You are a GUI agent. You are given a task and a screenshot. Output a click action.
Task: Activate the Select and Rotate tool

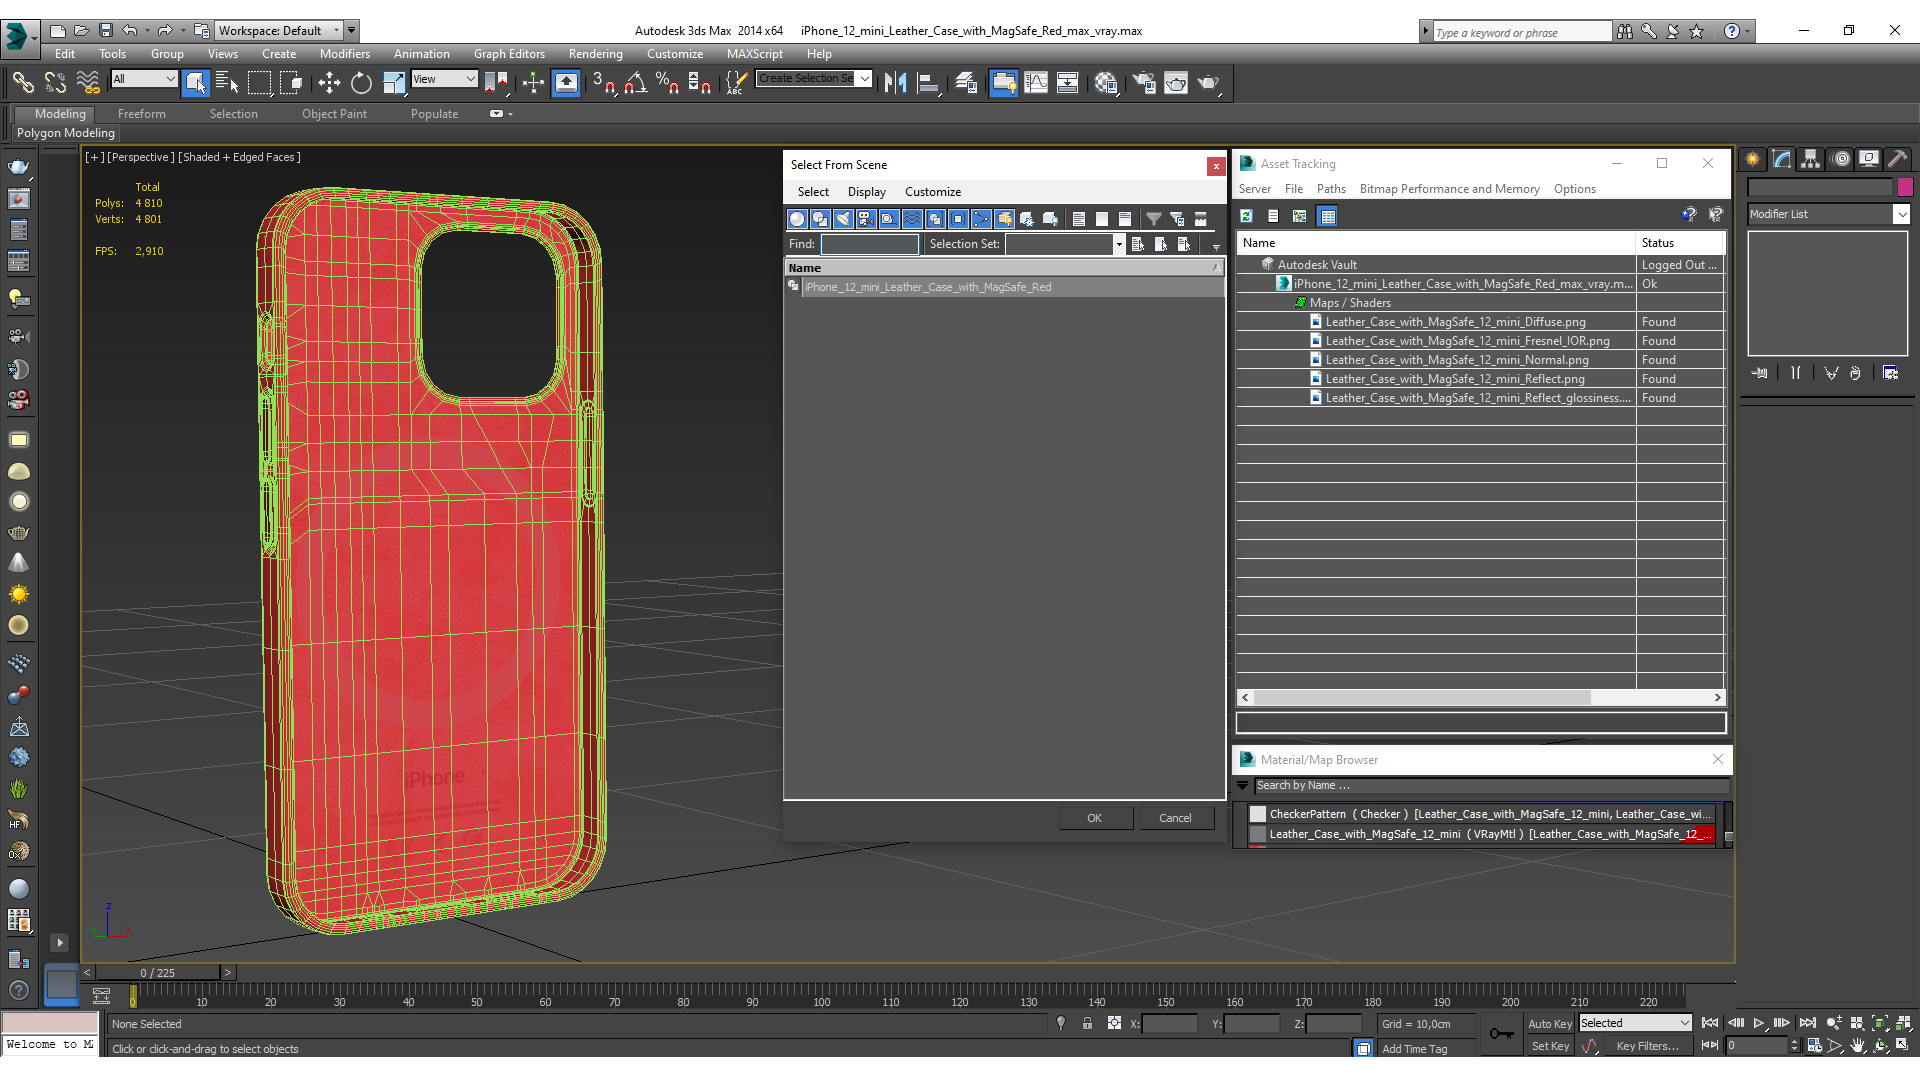[x=361, y=83]
